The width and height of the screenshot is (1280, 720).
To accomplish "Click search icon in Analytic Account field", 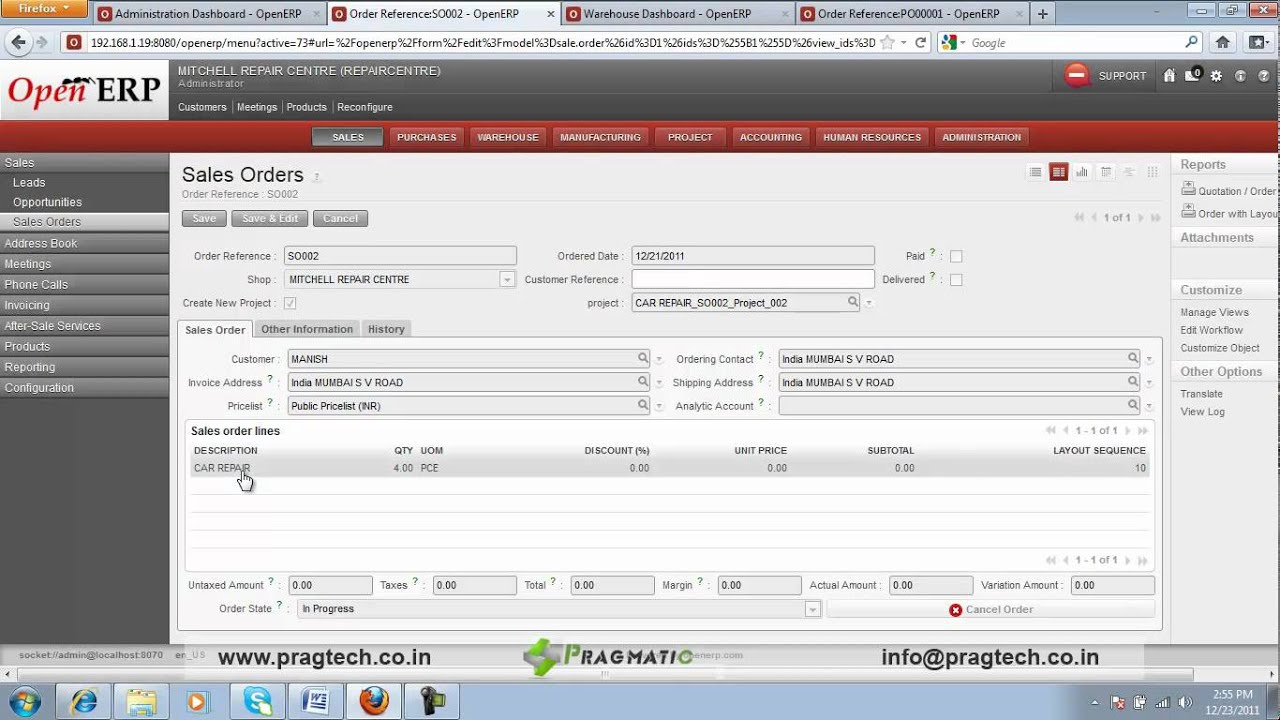I will pos(1133,405).
